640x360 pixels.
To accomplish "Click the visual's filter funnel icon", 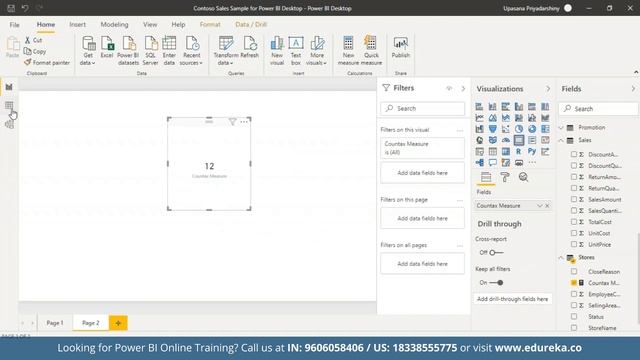I will click(232, 122).
